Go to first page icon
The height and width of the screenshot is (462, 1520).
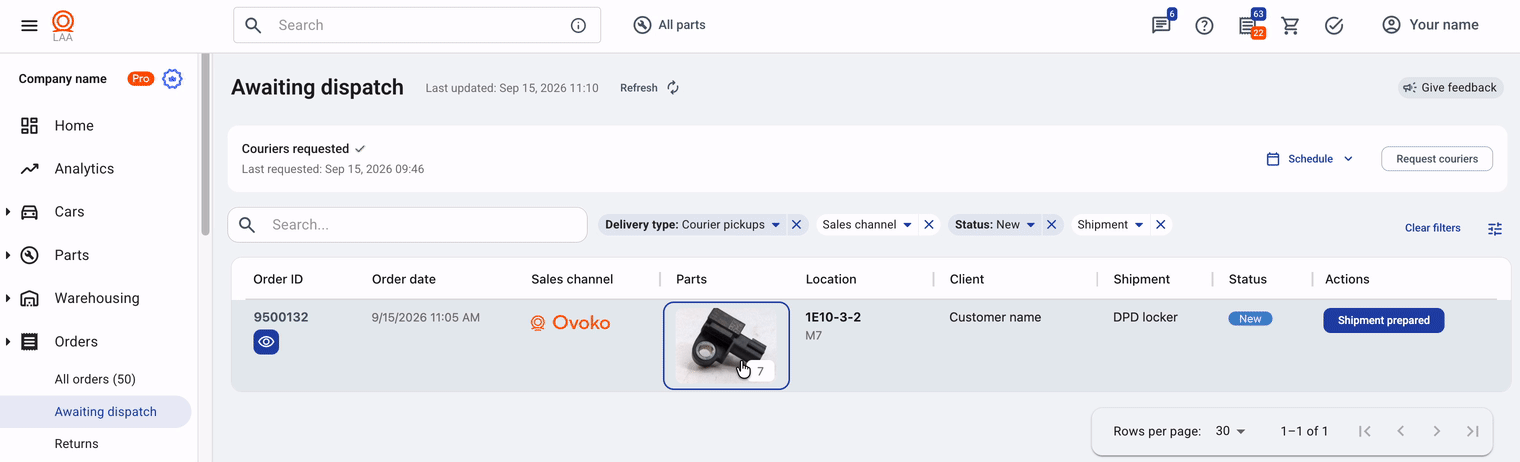pyautogui.click(x=1364, y=431)
